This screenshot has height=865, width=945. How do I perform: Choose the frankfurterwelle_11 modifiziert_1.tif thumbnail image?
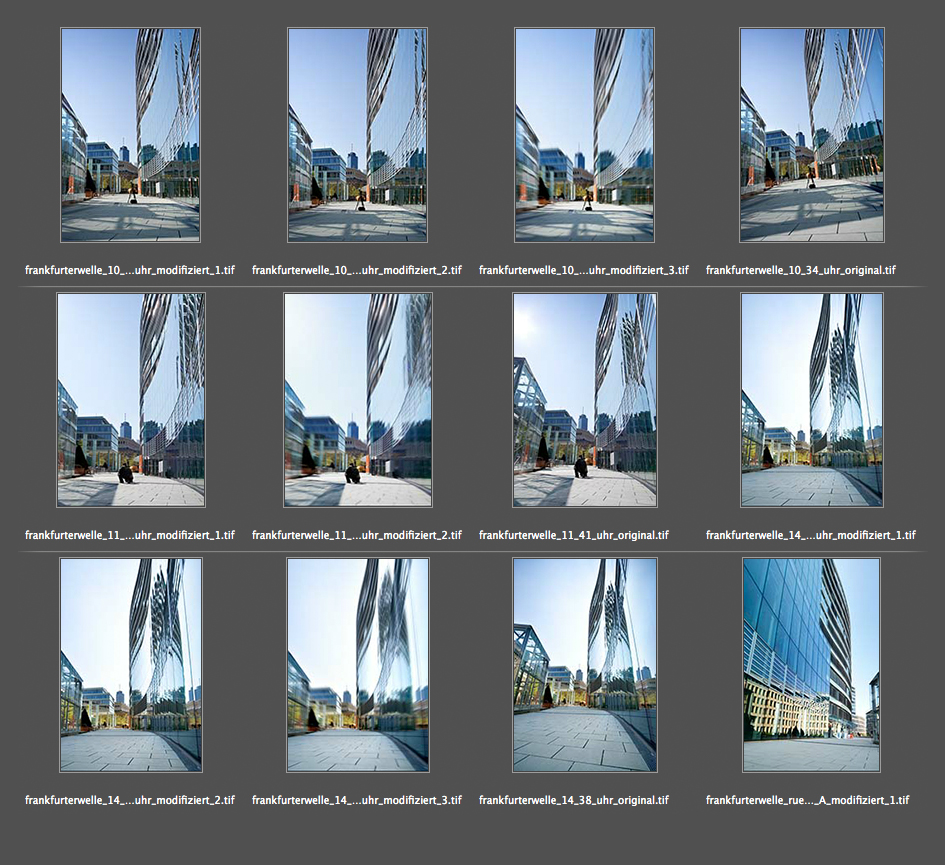pyautogui.click(x=130, y=400)
